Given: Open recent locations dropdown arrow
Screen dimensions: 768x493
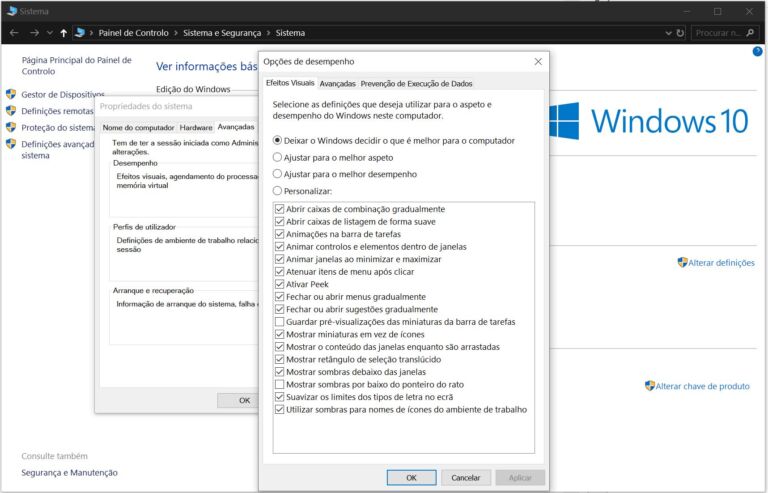Looking at the screenshot, I should pyautogui.click(x=49, y=33).
